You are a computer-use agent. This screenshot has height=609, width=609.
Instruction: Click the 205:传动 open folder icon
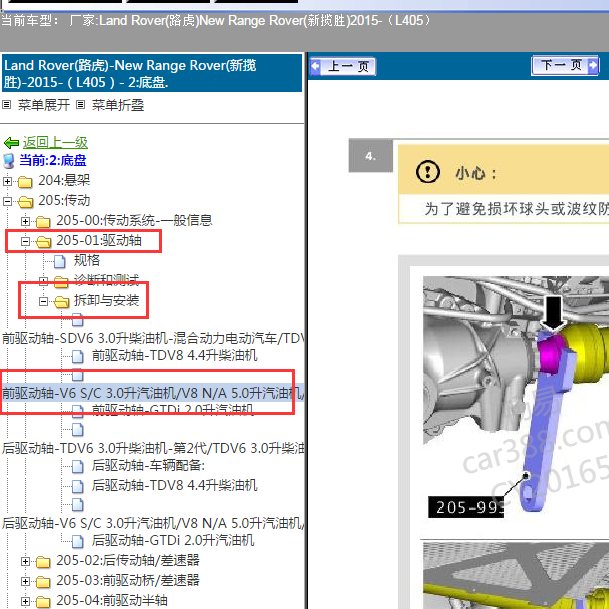25,202
